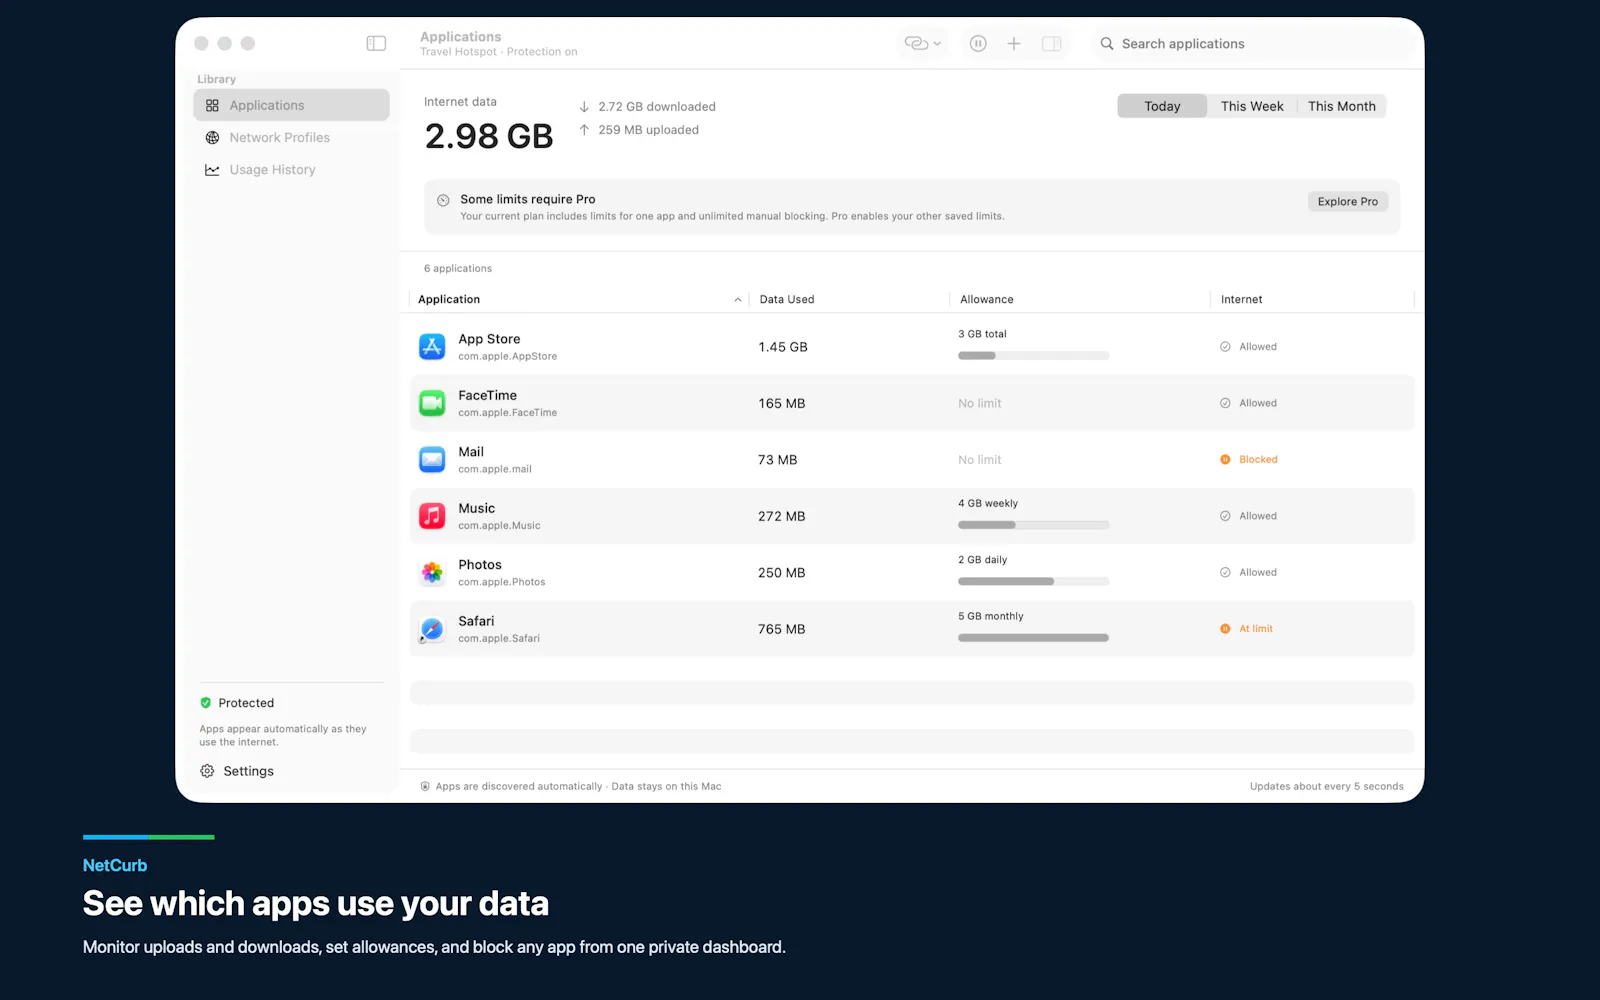This screenshot has height=1000, width=1600.
Task: Switch to This Month range
Action: tap(1342, 106)
